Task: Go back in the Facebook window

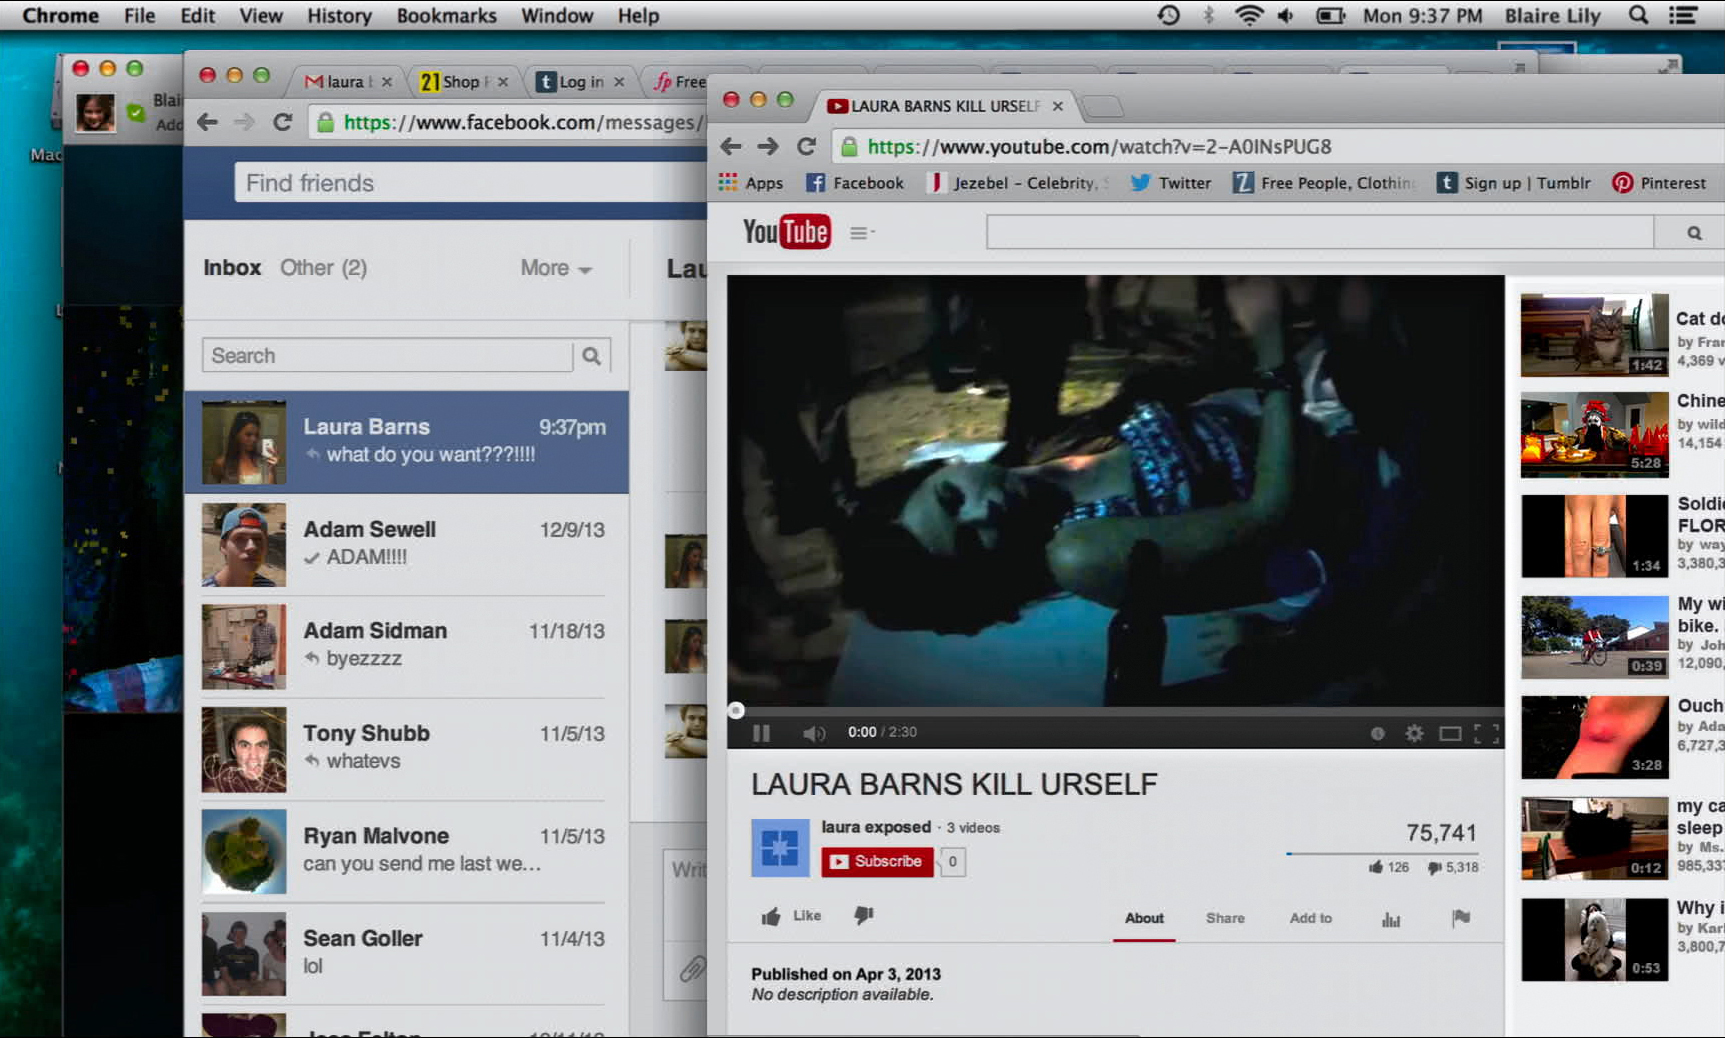Action: [x=207, y=122]
